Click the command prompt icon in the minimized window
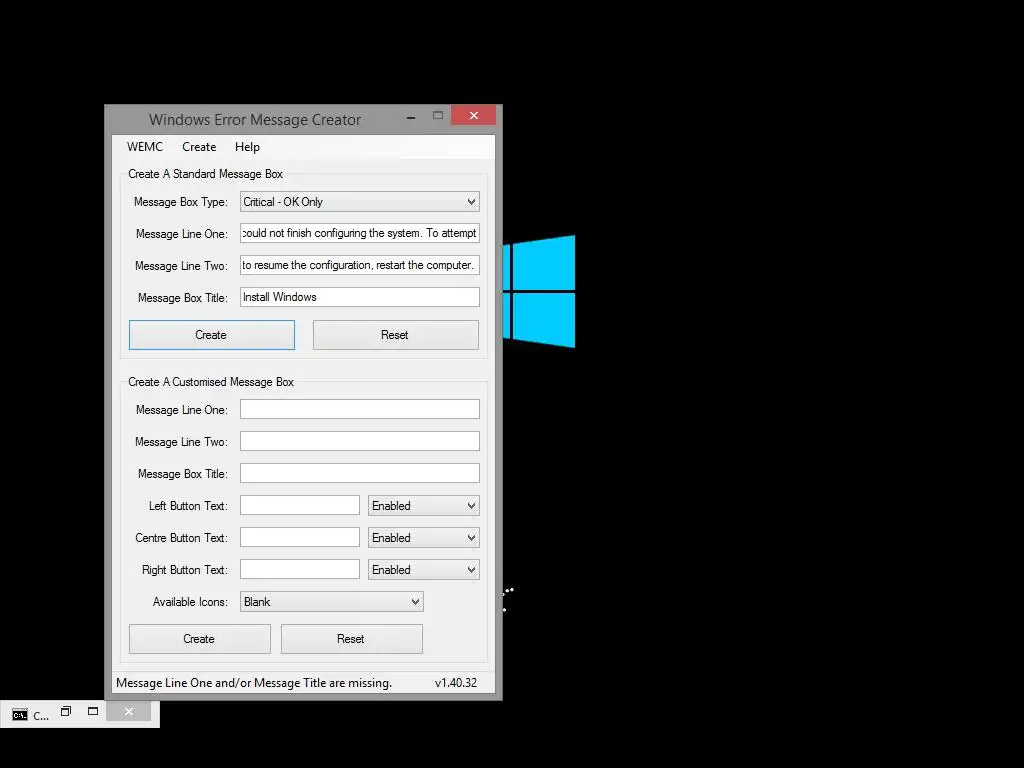The image size is (1024, 768). (20, 714)
